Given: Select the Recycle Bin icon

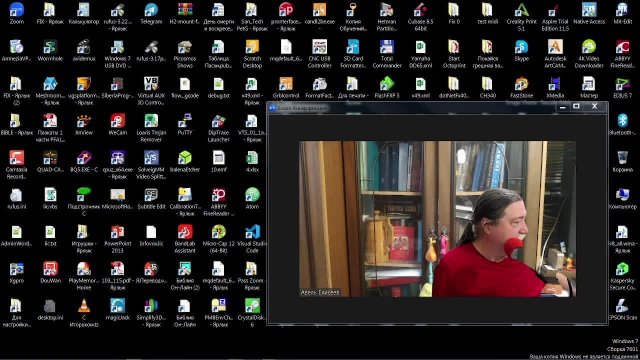Looking at the screenshot, I should click(x=622, y=161).
